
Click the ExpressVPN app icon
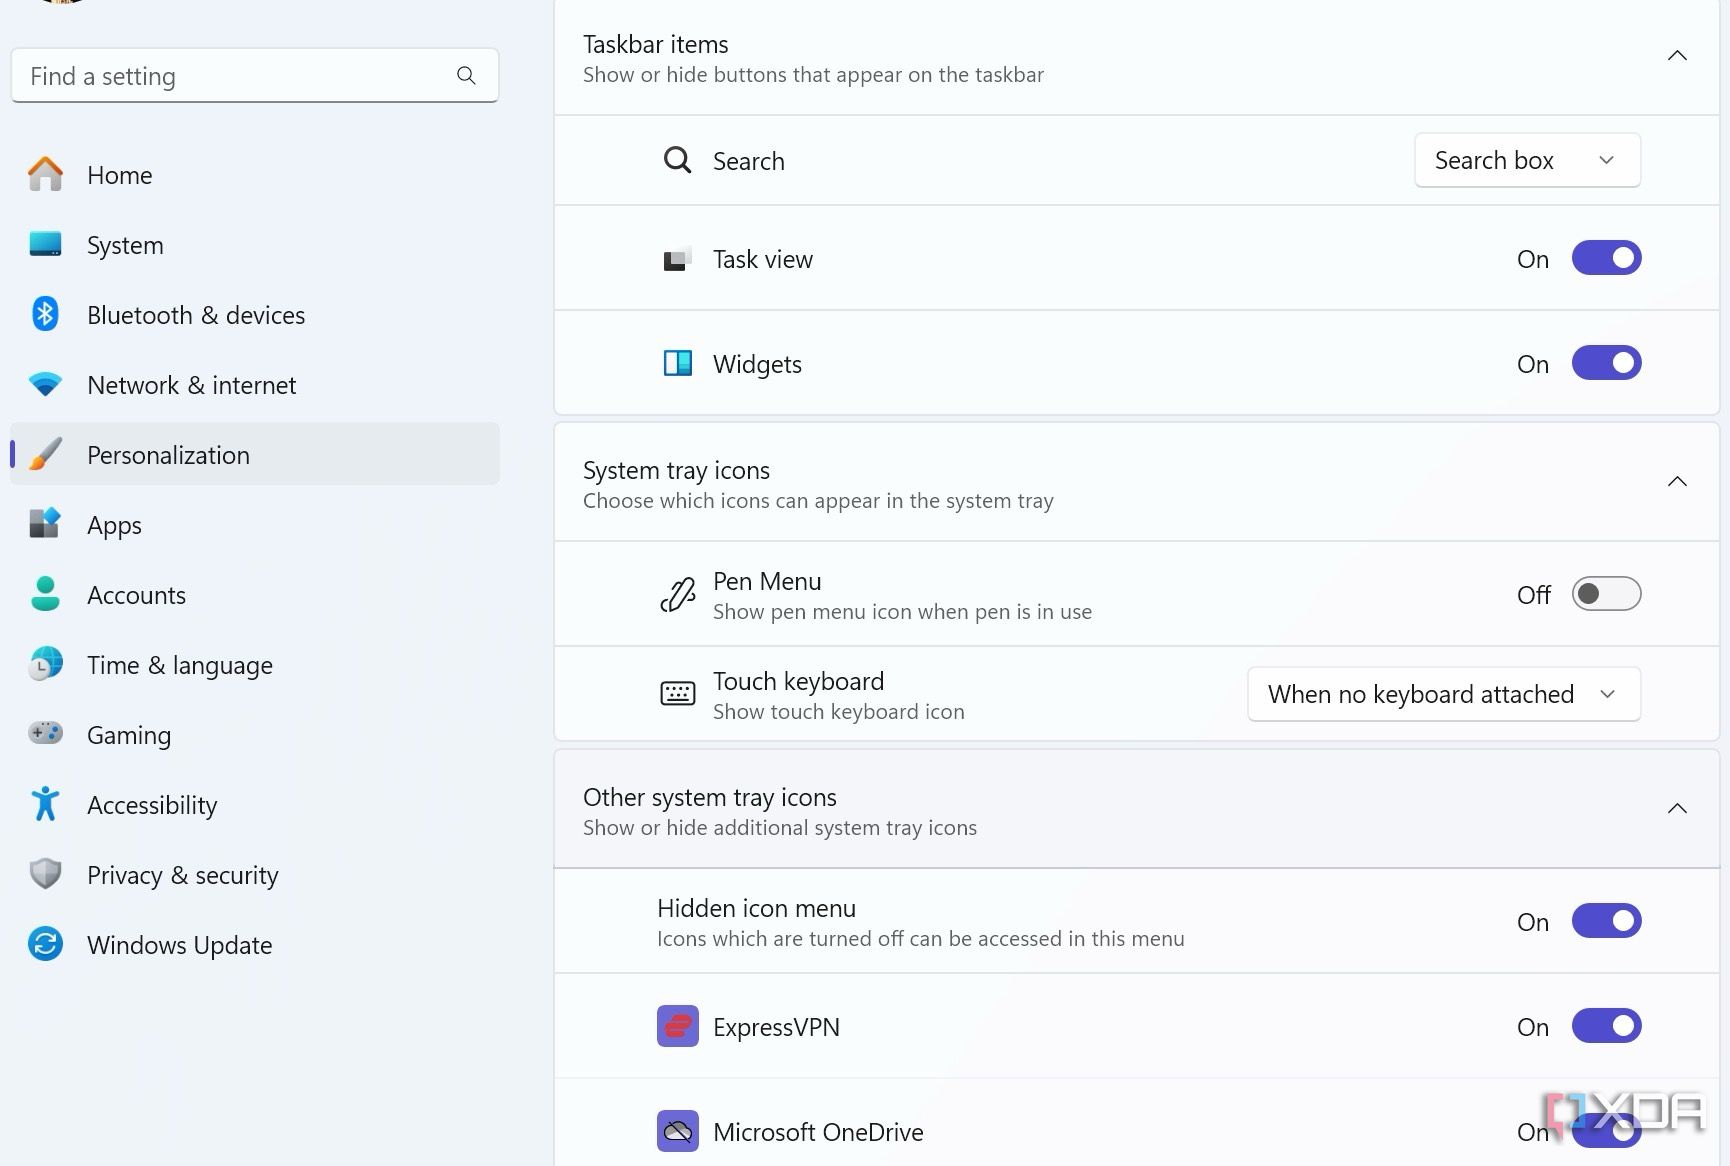point(677,1026)
